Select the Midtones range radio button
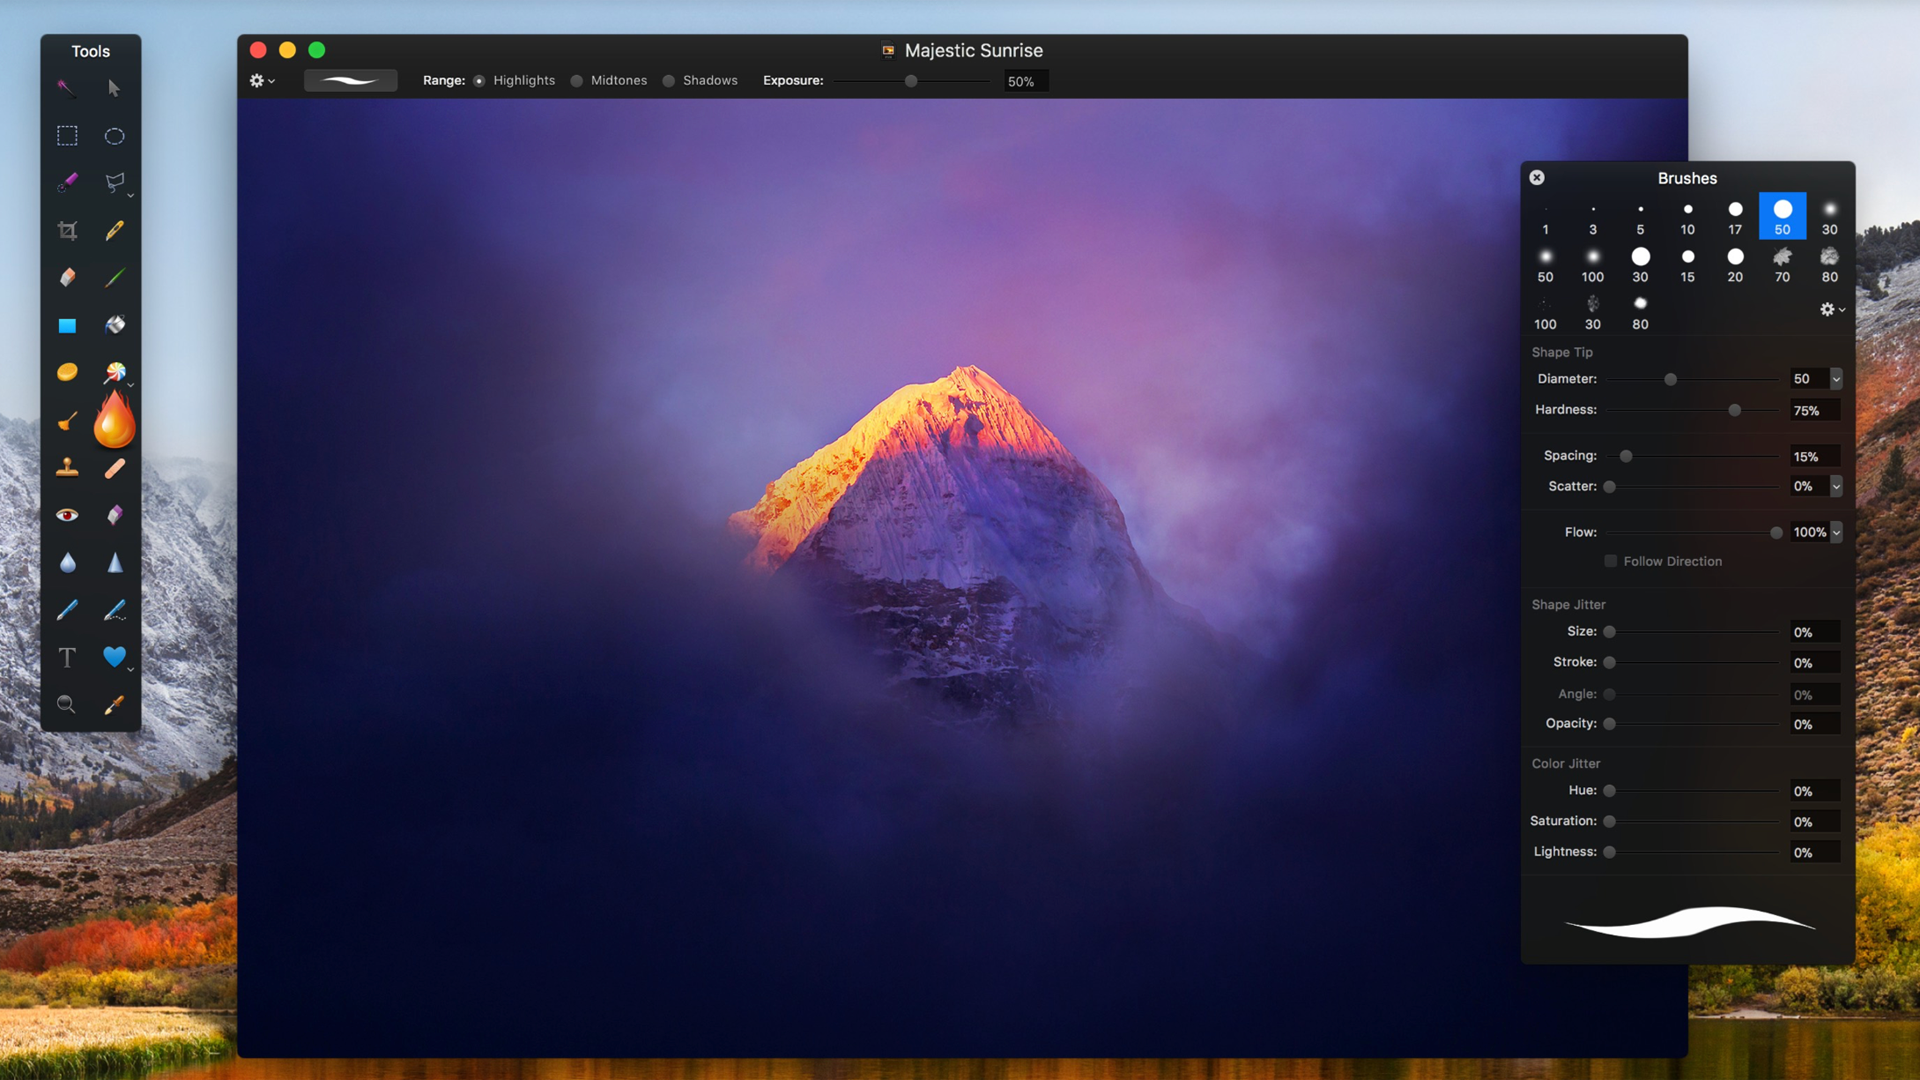The height and width of the screenshot is (1080, 1920). click(x=575, y=80)
